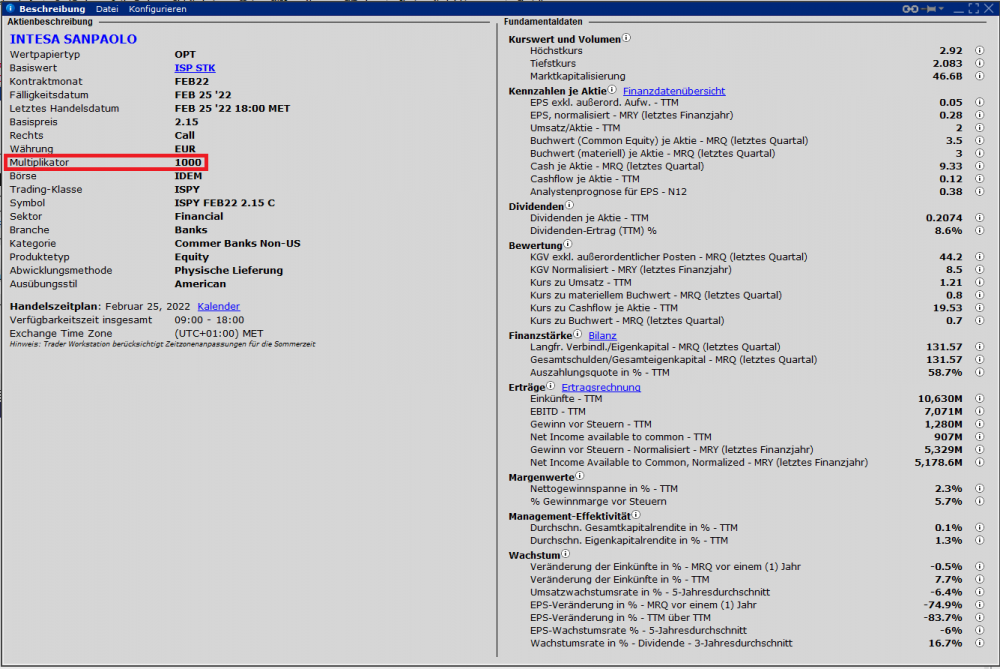Click the window linking chain icon
This screenshot has width=1000, height=669.
click(910, 9)
